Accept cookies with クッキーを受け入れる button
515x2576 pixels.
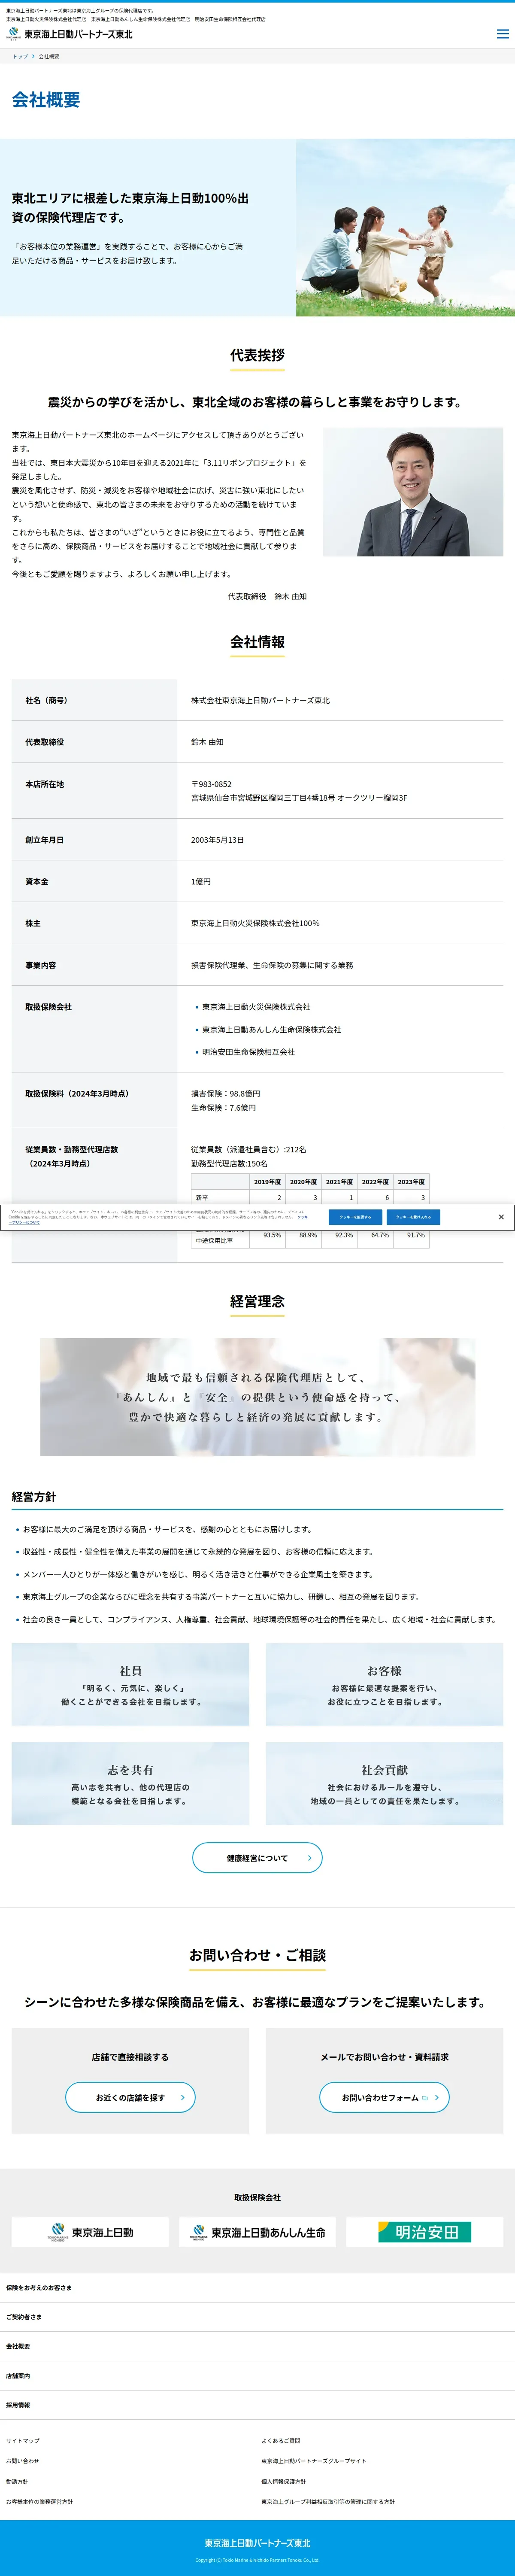(x=413, y=1217)
